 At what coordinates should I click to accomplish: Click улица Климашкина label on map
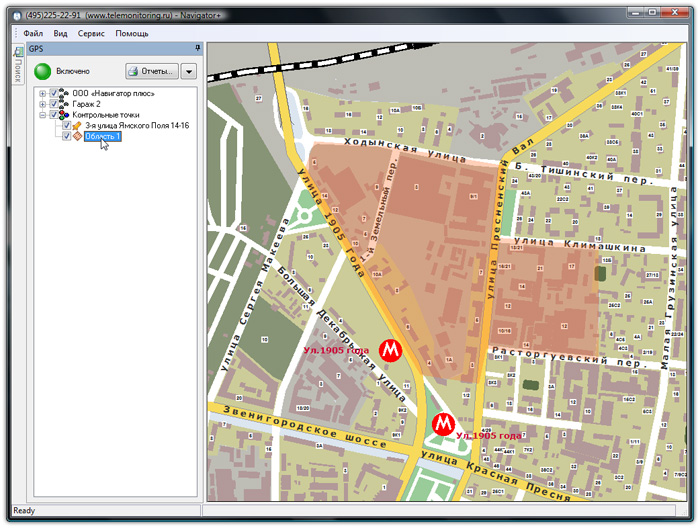pyautogui.click(x=580, y=245)
